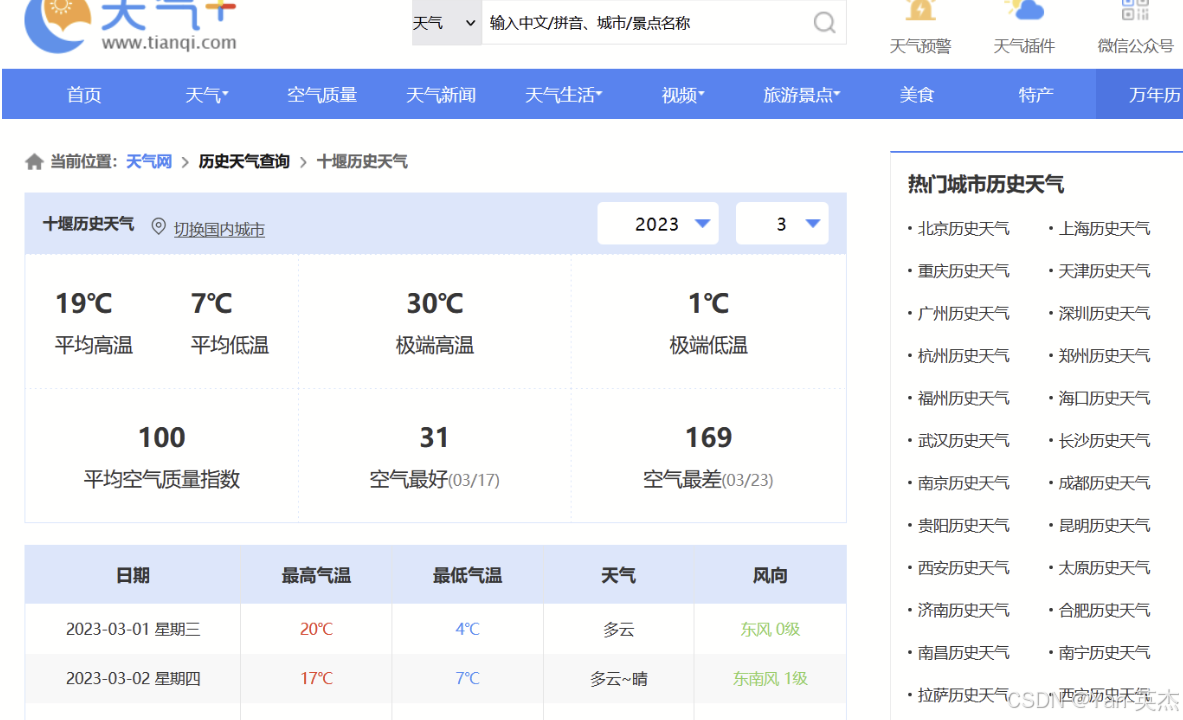This screenshot has width=1183, height=720.
Task: Click the 切换国内城市 link
Action: coord(219,230)
